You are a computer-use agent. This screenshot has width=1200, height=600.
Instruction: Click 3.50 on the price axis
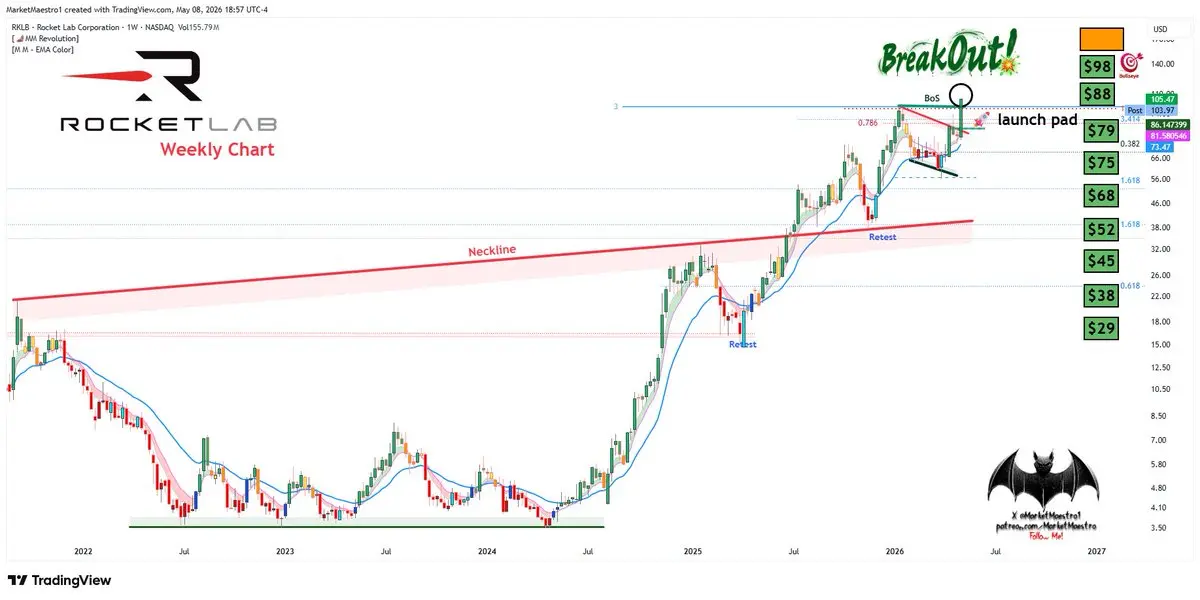(x=1158, y=527)
